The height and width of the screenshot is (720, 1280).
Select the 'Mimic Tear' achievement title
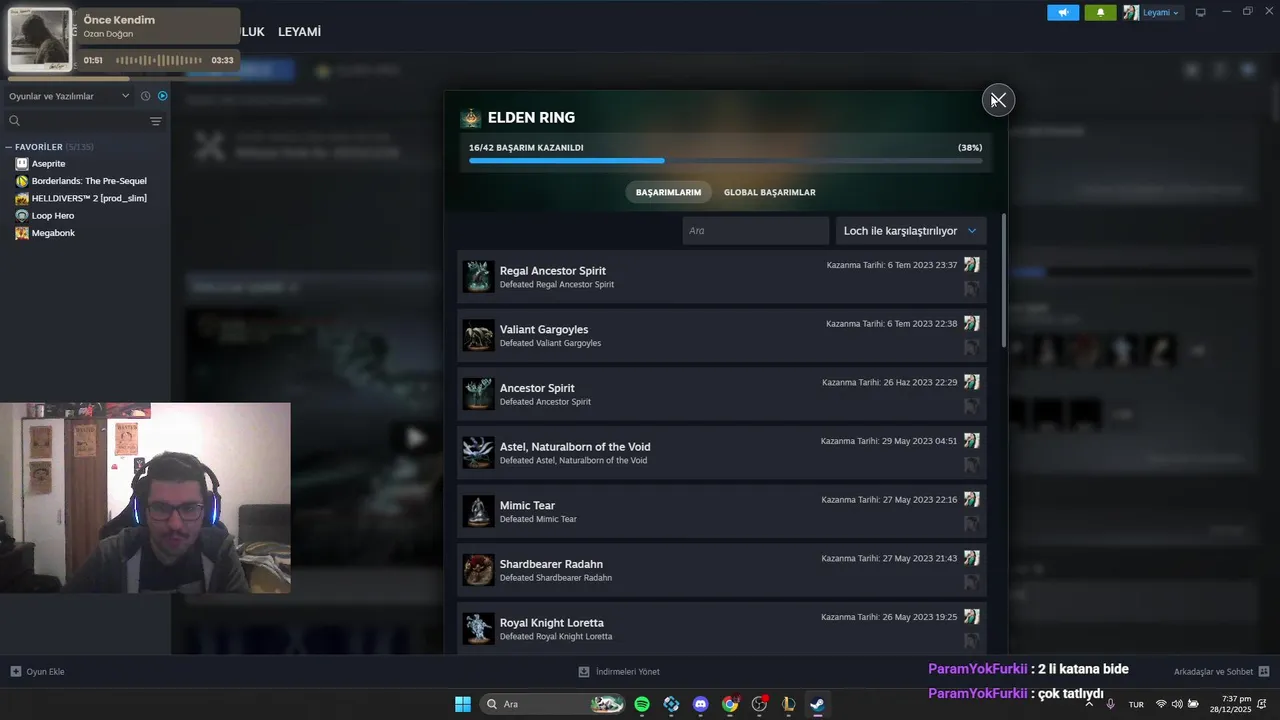coord(527,506)
